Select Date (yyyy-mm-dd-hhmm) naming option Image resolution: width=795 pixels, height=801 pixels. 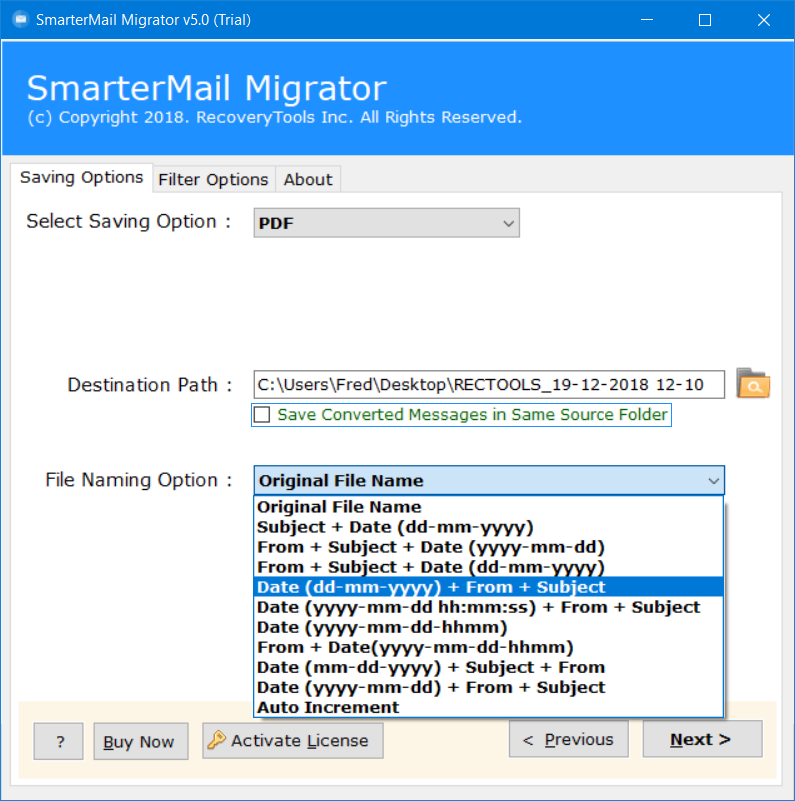coord(488,627)
